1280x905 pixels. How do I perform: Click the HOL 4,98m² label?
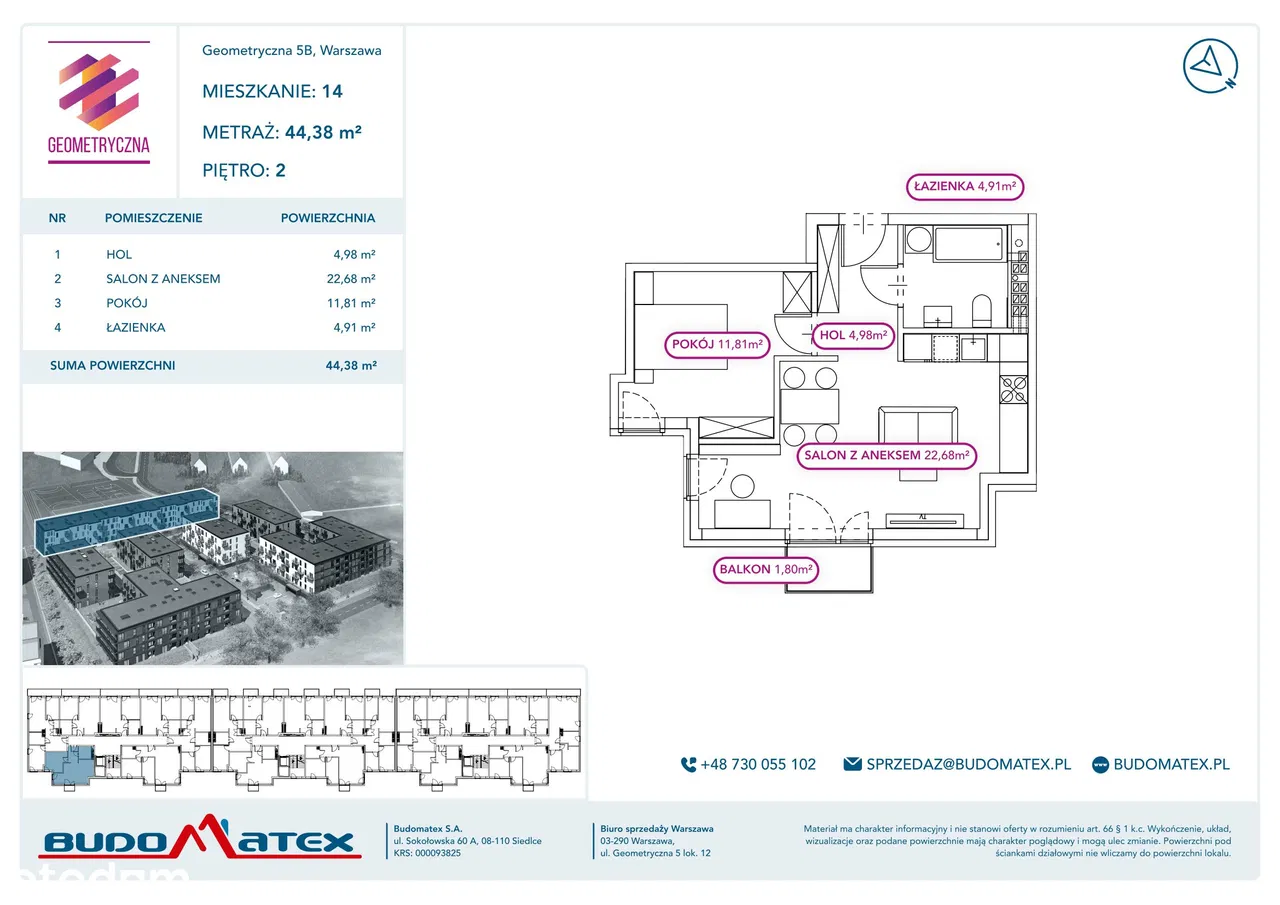click(853, 336)
